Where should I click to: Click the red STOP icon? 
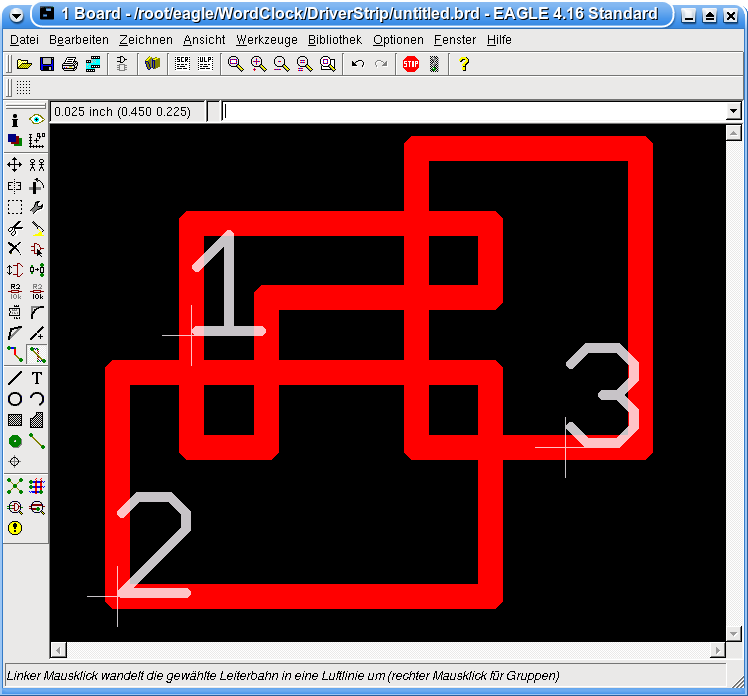(x=411, y=63)
